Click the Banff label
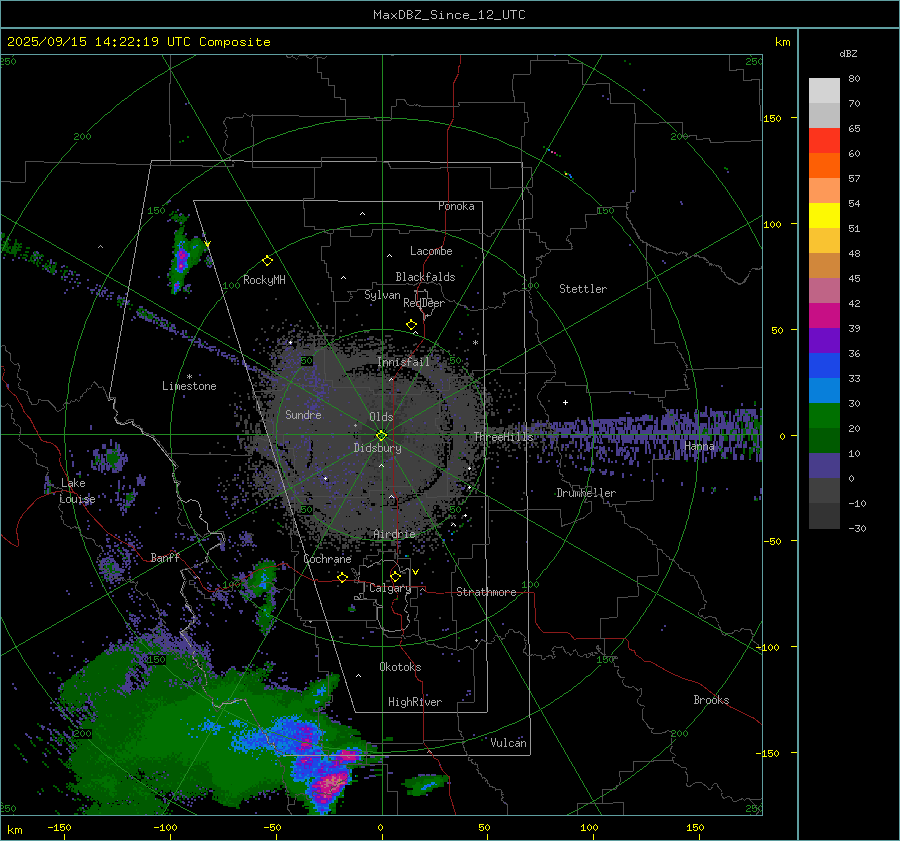Viewport: 900px width, 841px height. click(165, 557)
